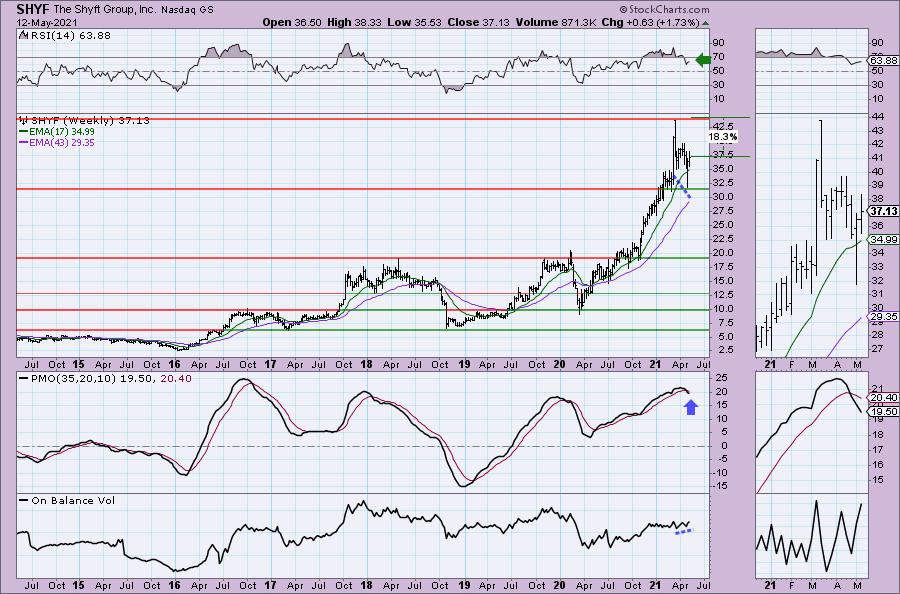The height and width of the screenshot is (594, 900).
Task: Click the -15 label on PMO axis
Action: (x=720, y=486)
